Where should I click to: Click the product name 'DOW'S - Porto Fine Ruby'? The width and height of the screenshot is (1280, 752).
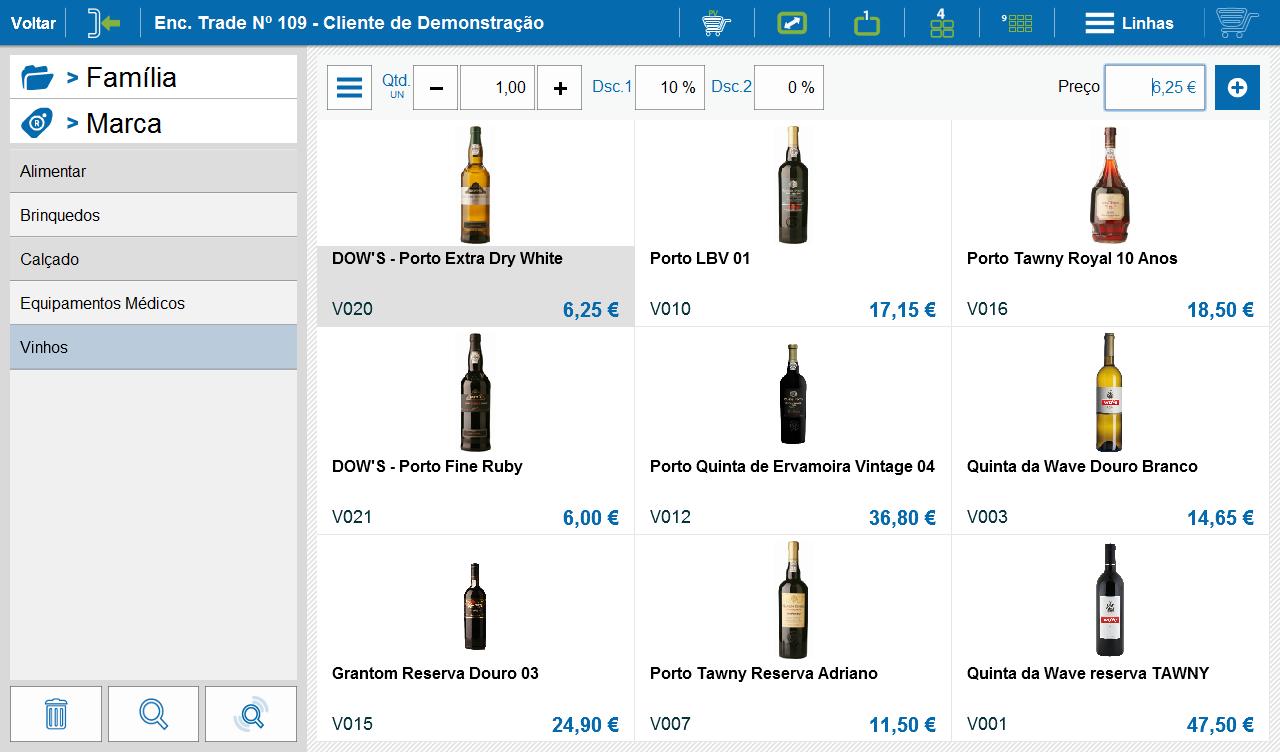click(427, 466)
